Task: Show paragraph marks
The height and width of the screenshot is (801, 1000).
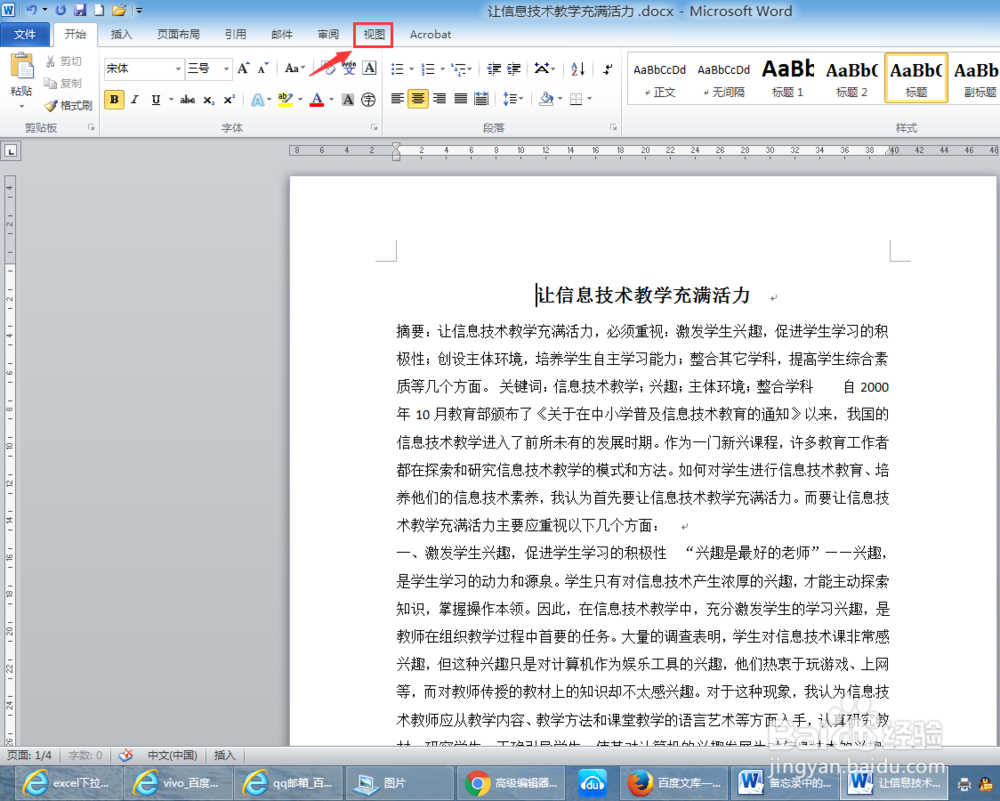Action: (607, 69)
